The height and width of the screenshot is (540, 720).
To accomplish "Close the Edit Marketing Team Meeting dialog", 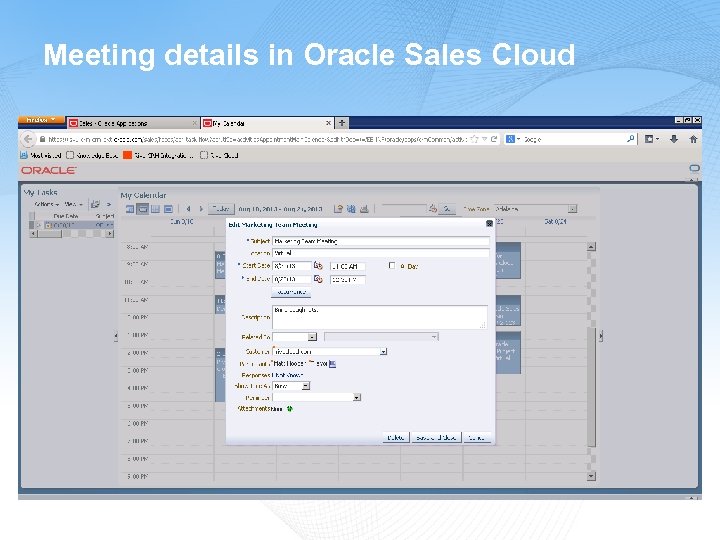I will (x=489, y=223).
